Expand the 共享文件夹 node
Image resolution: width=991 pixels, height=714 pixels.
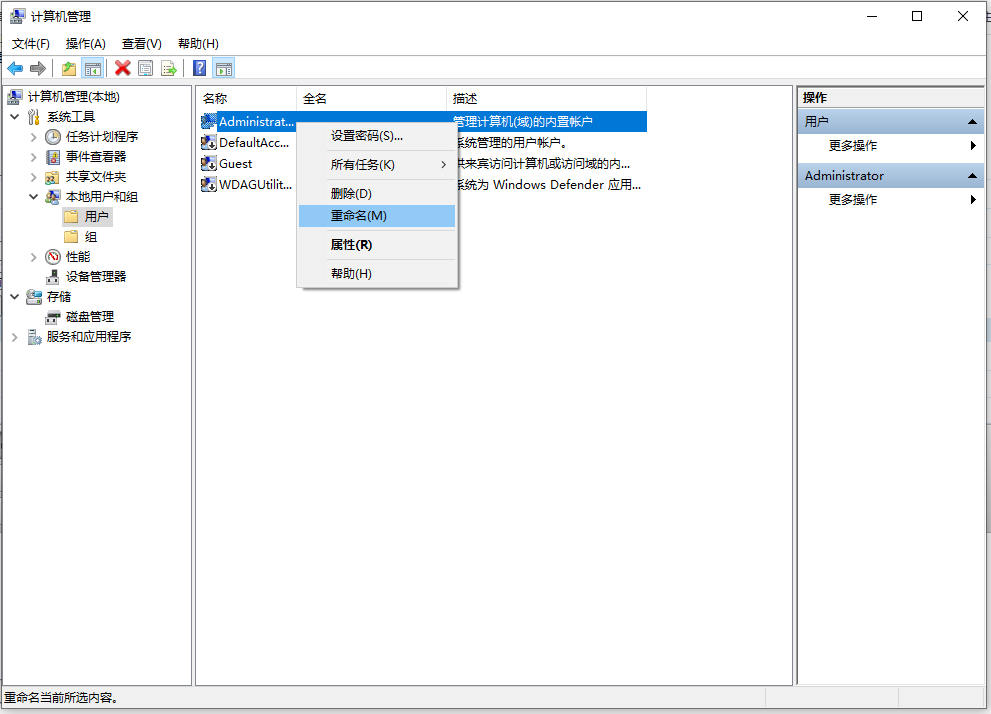point(33,177)
